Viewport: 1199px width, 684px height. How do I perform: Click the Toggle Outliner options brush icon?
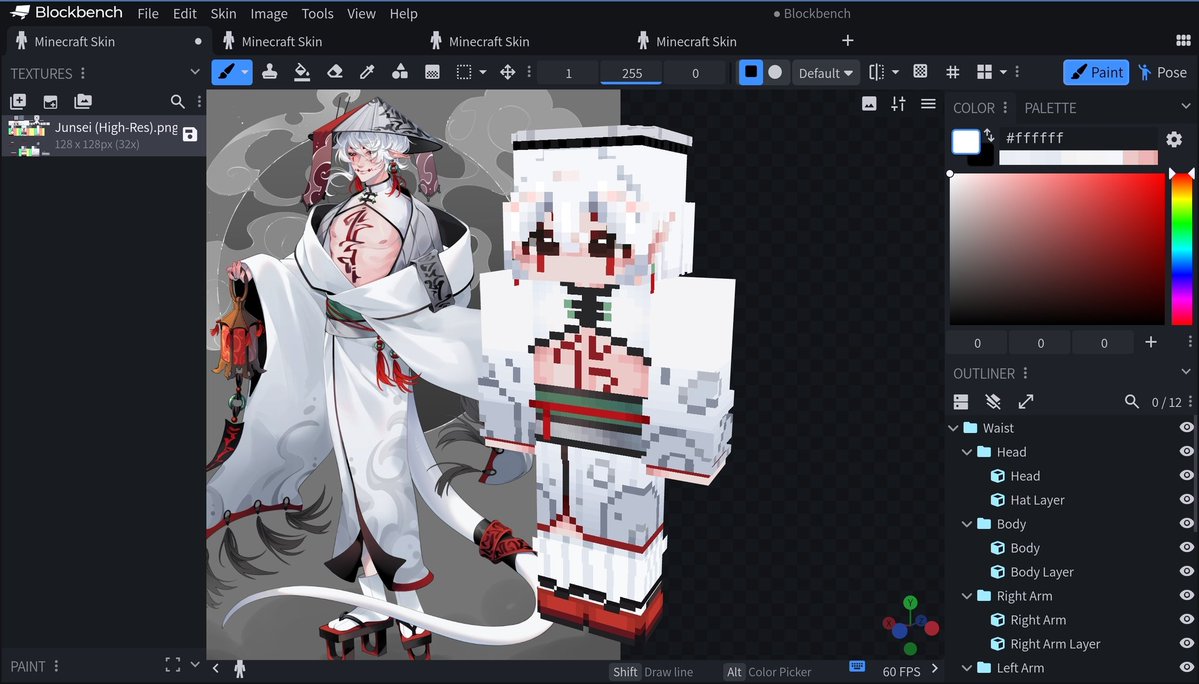click(x=993, y=402)
